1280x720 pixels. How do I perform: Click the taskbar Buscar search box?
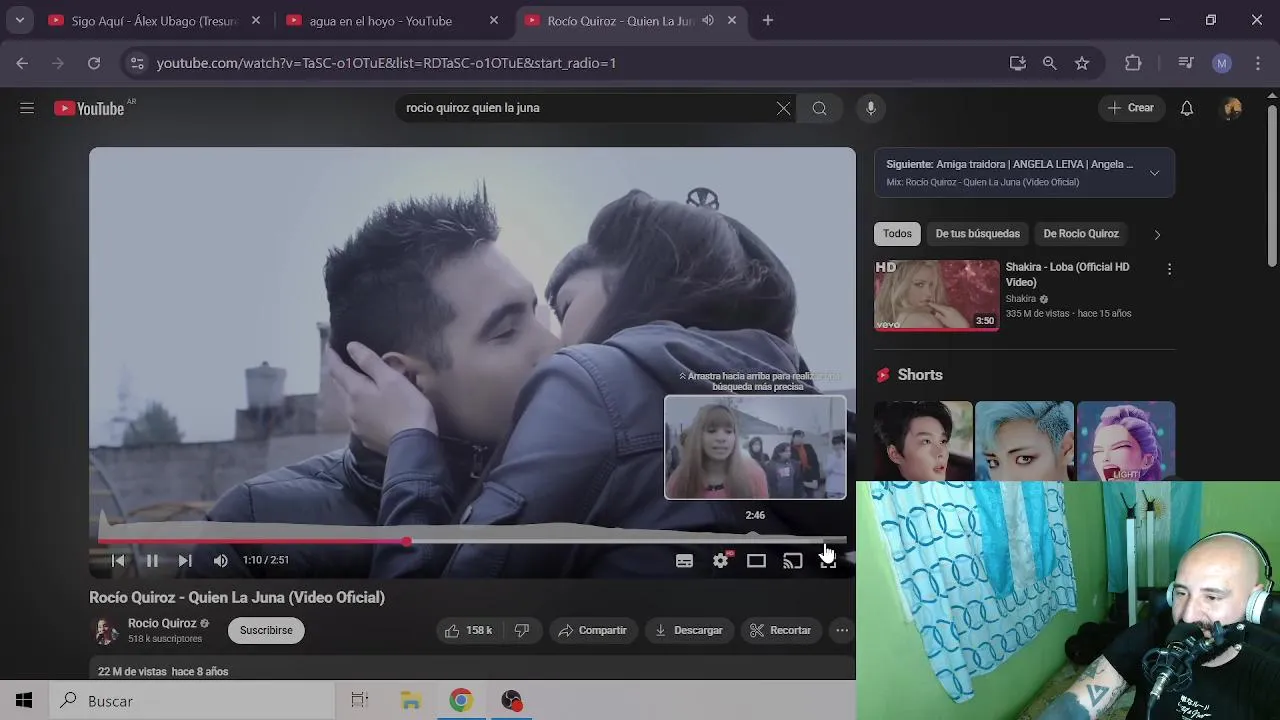[x=192, y=701]
